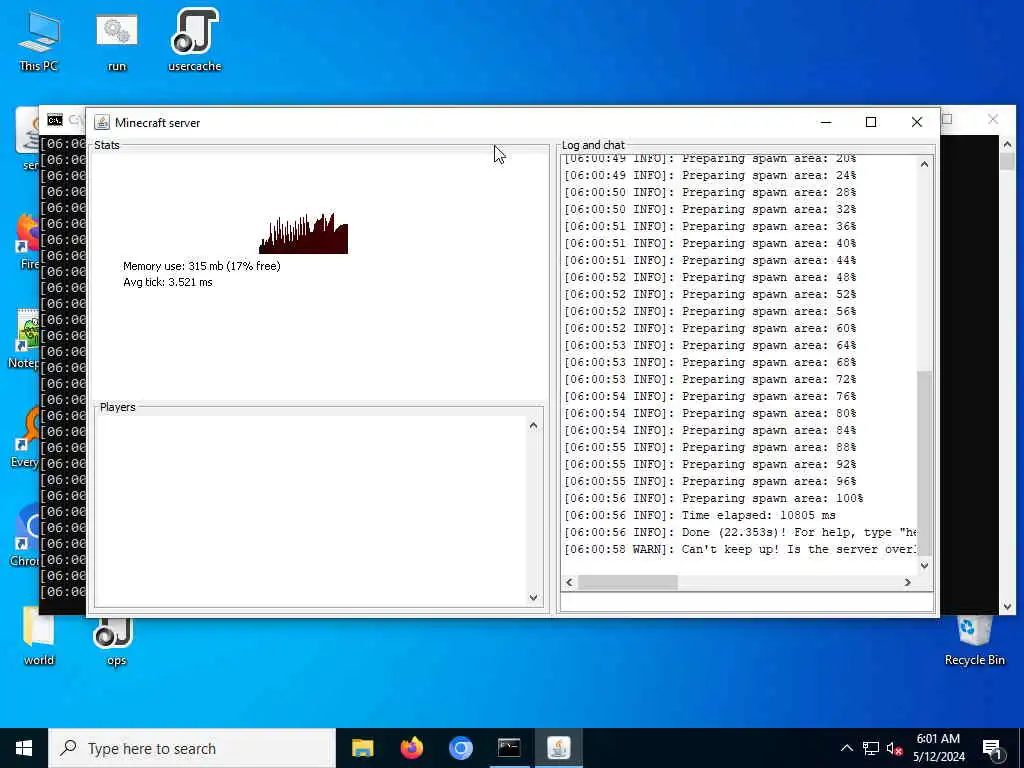Open the notification center icon

pyautogui.click(x=992, y=749)
